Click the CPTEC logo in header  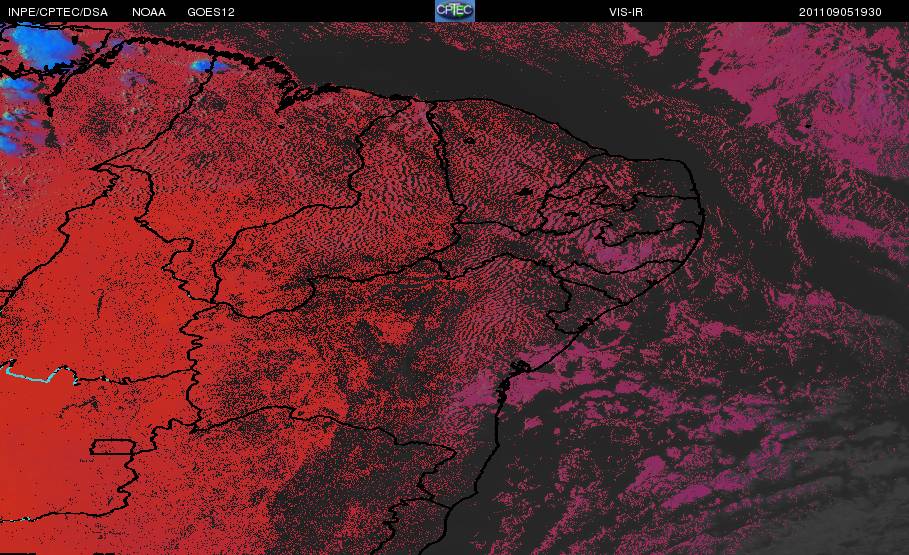[454, 11]
